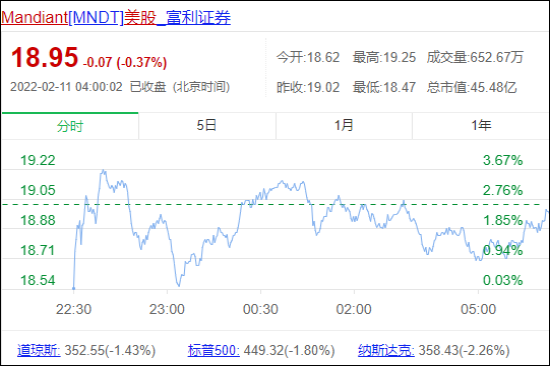Click the 2.76% percentage axis label
This screenshot has height=366, width=550.
pos(503,190)
